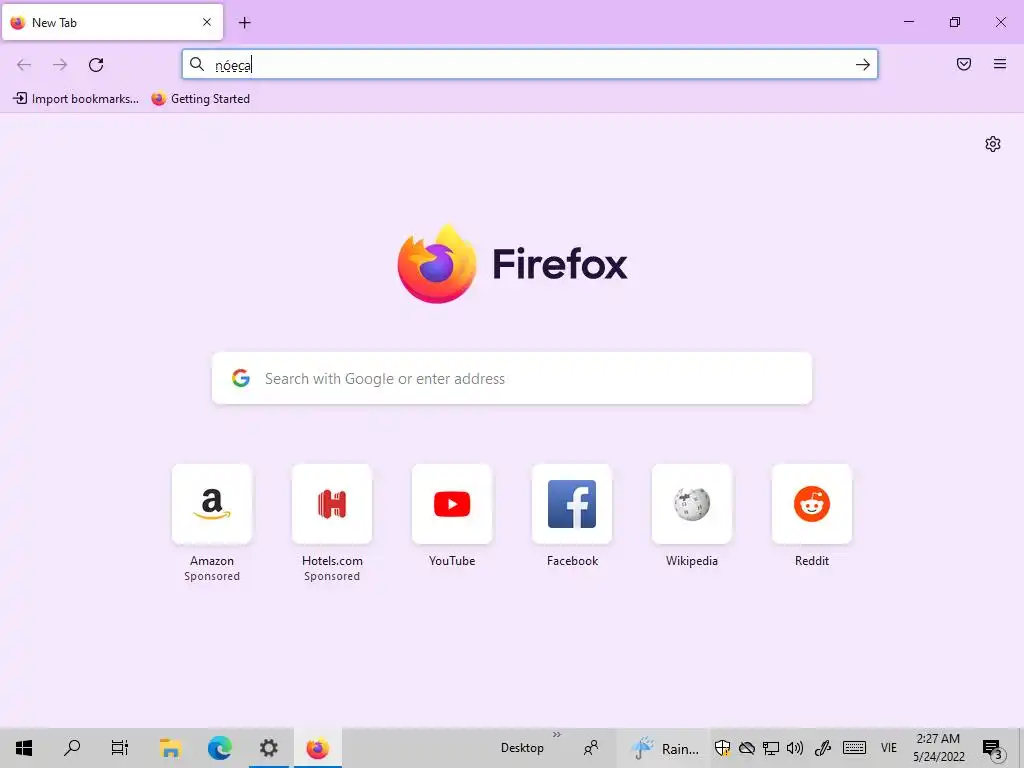This screenshot has height=768, width=1024.
Task: Open the touch keyboard tray icon
Action: [854, 748]
